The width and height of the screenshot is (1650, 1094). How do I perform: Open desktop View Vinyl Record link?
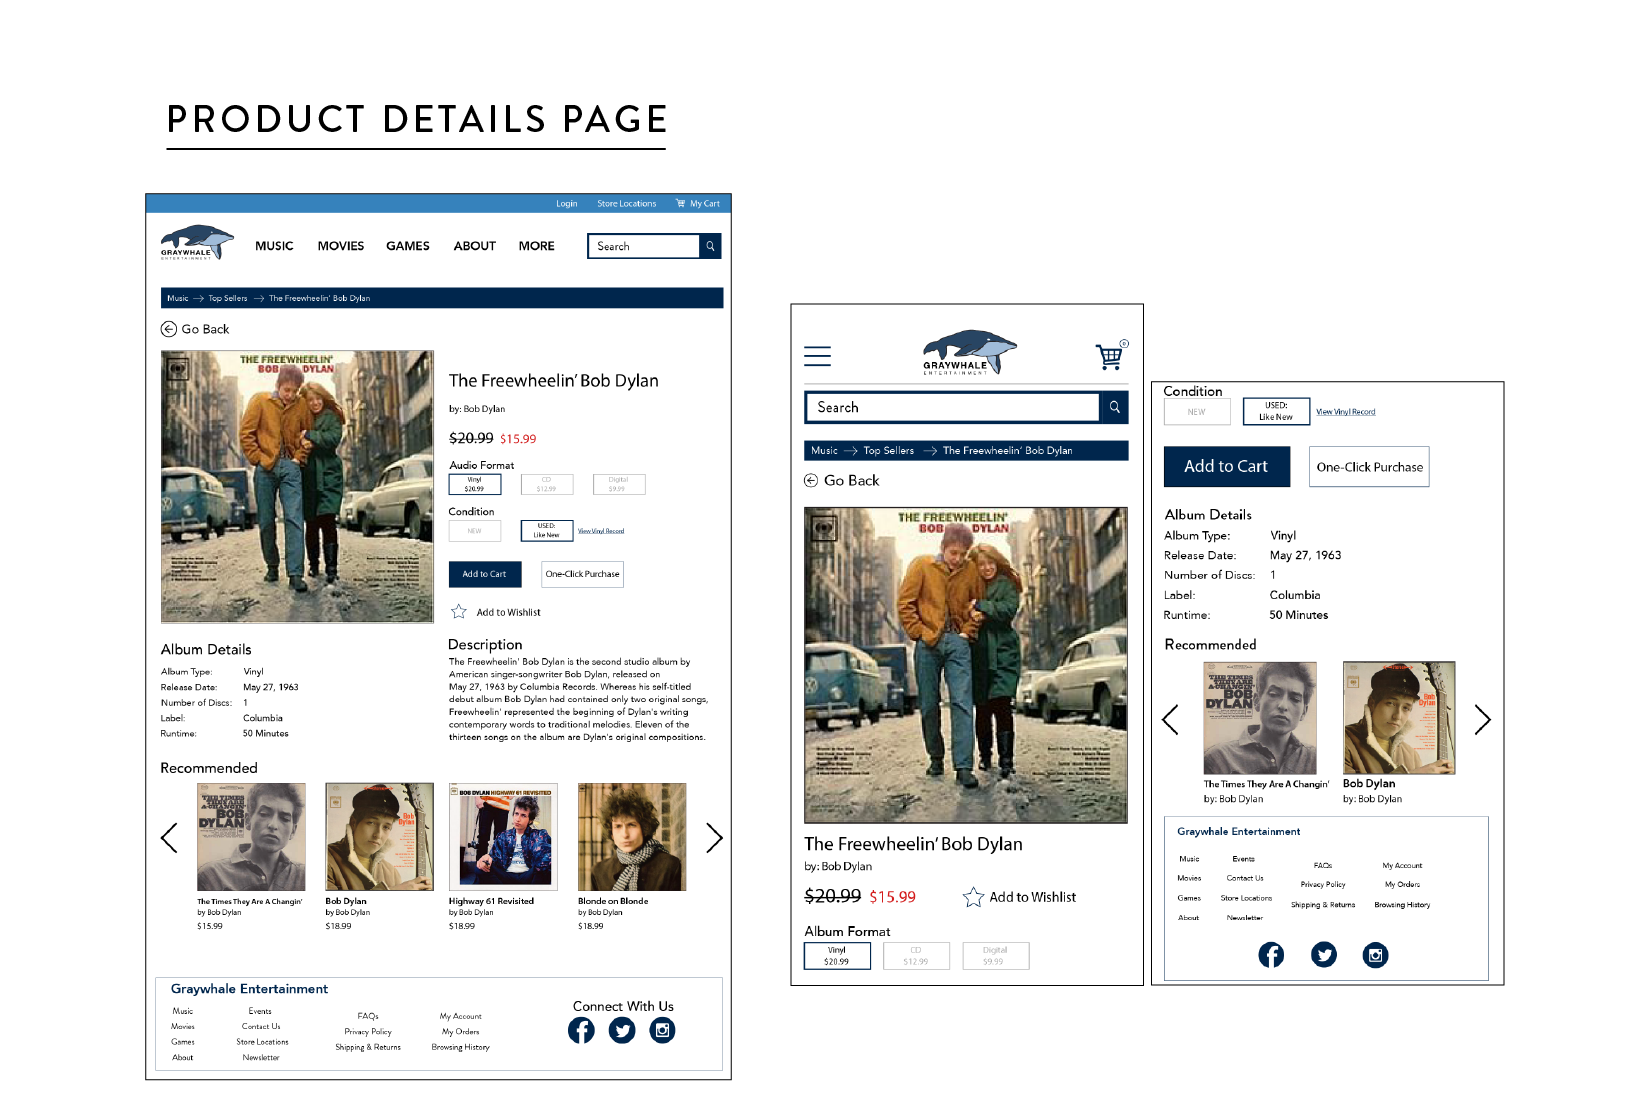click(x=601, y=531)
